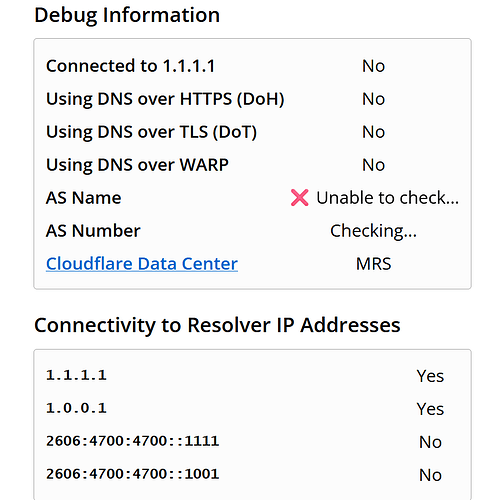This screenshot has height=500, width=493.
Task: Select the Debug Information heading
Action: point(127,16)
